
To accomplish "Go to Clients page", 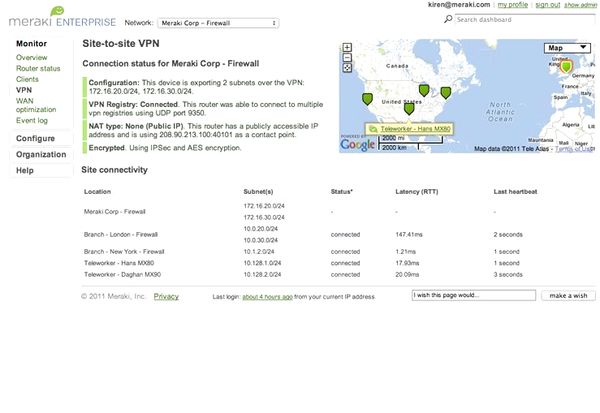I will click(x=27, y=79).
